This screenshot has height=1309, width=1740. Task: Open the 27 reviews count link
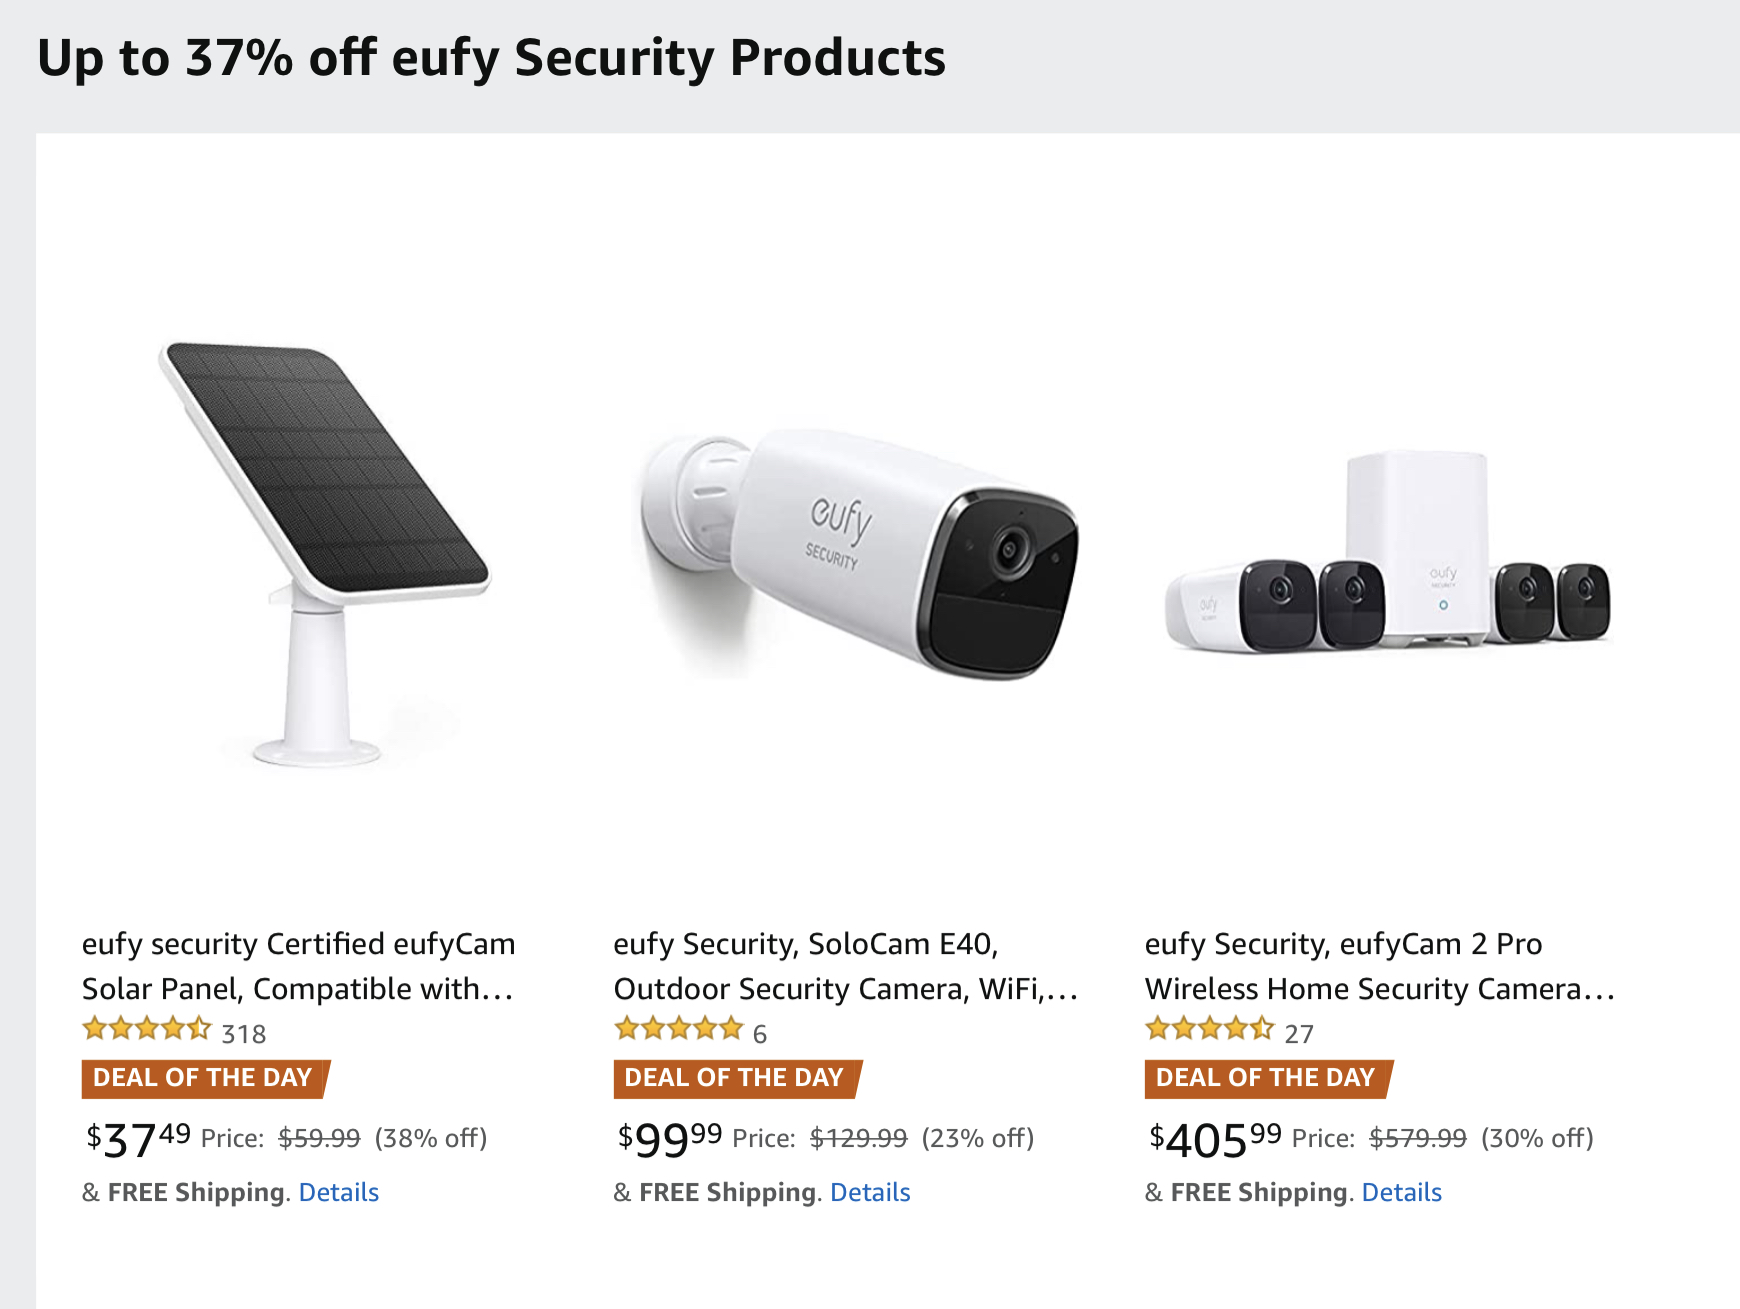click(x=1299, y=1034)
